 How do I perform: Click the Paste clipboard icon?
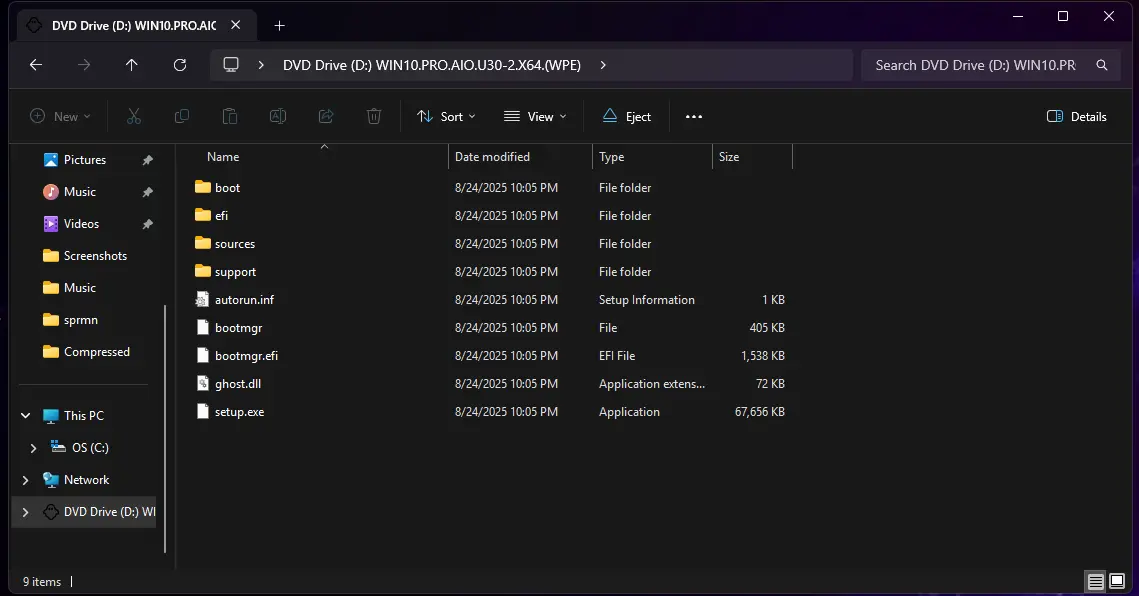[x=230, y=116]
